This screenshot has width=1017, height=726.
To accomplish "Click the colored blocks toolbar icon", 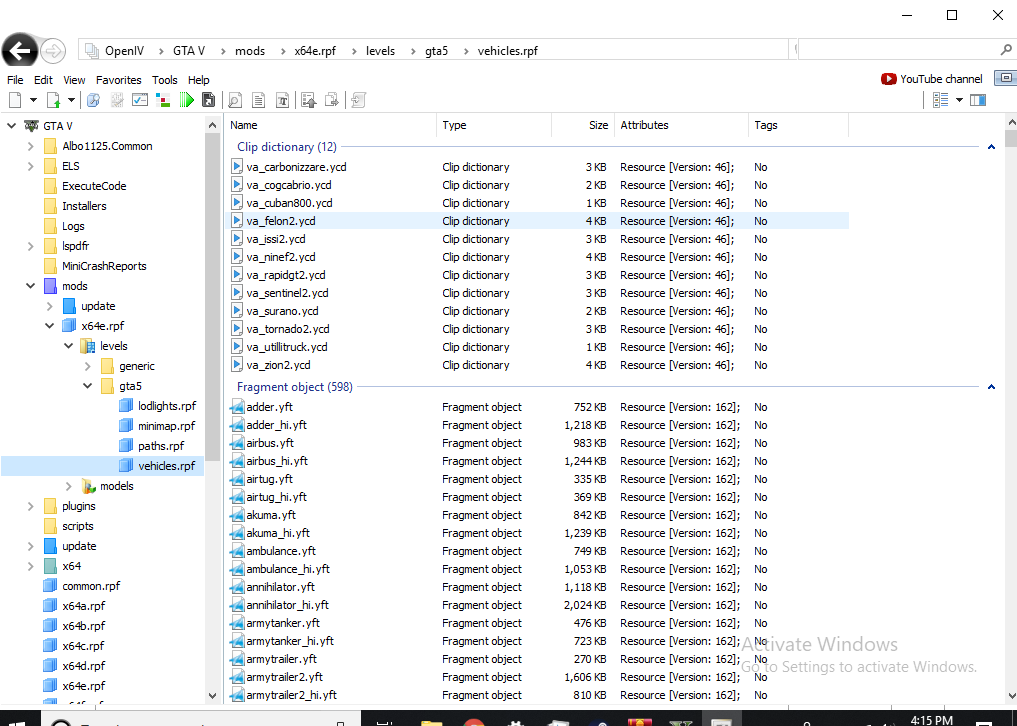I will pyautogui.click(x=163, y=100).
